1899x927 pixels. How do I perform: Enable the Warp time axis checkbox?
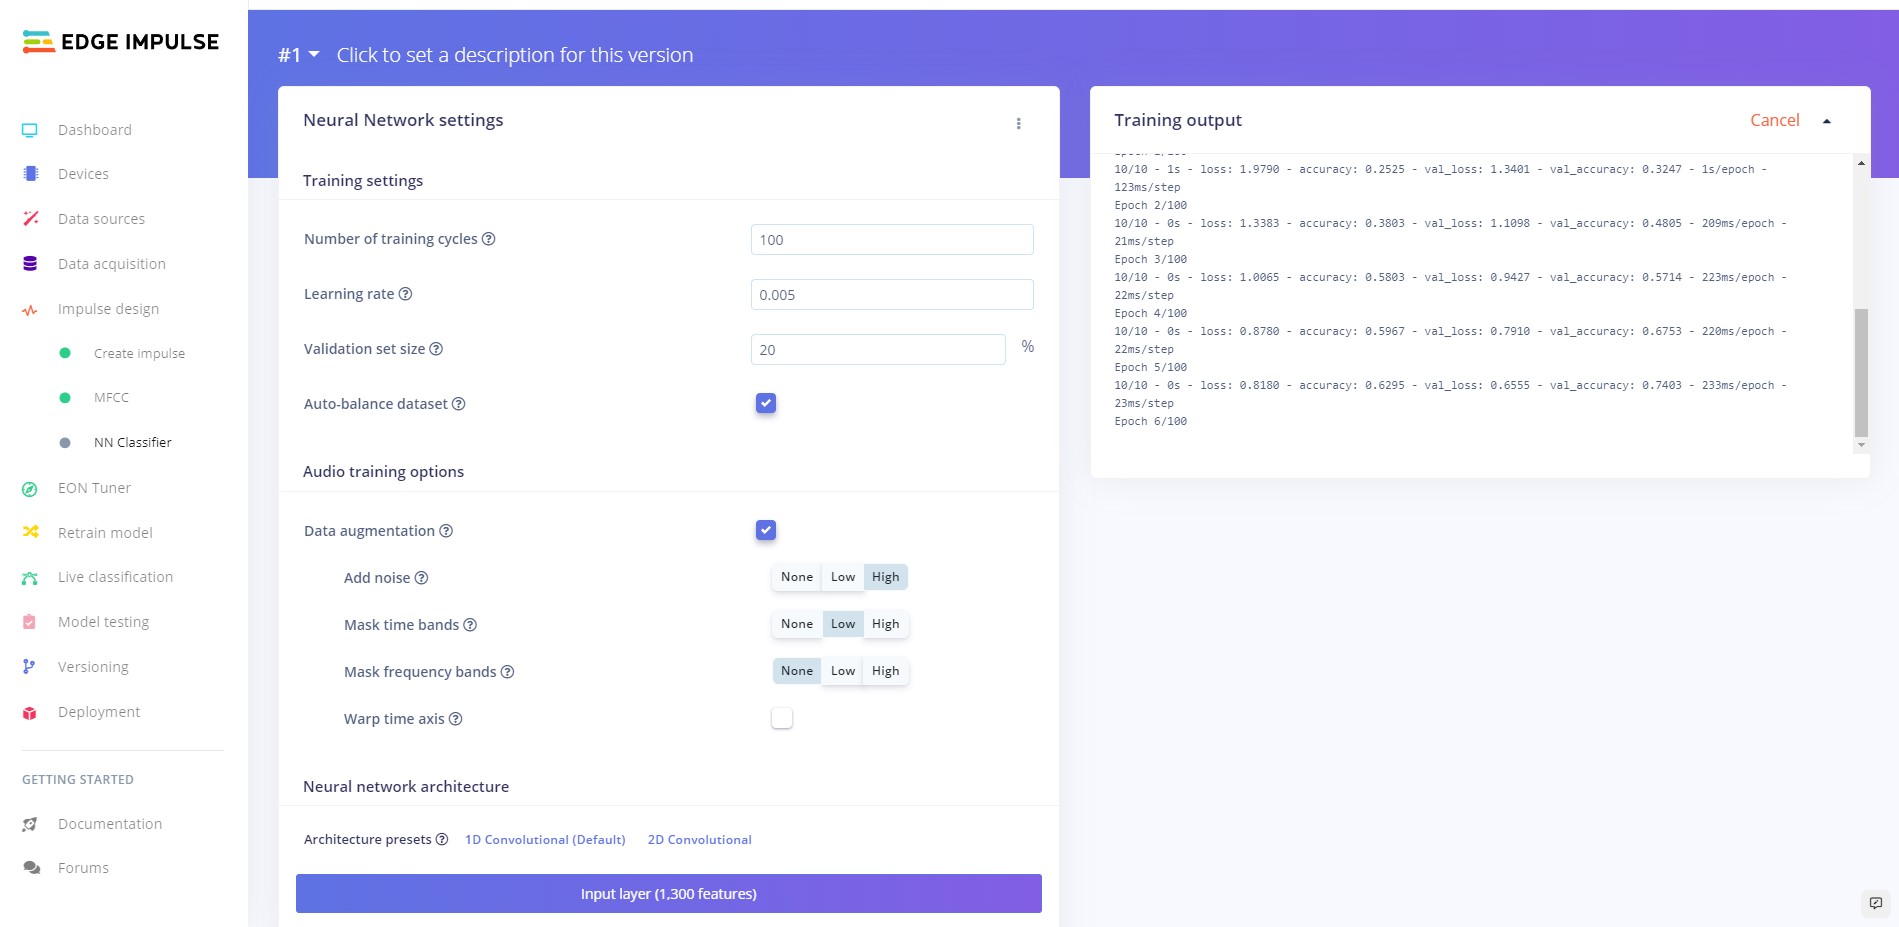point(782,718)
